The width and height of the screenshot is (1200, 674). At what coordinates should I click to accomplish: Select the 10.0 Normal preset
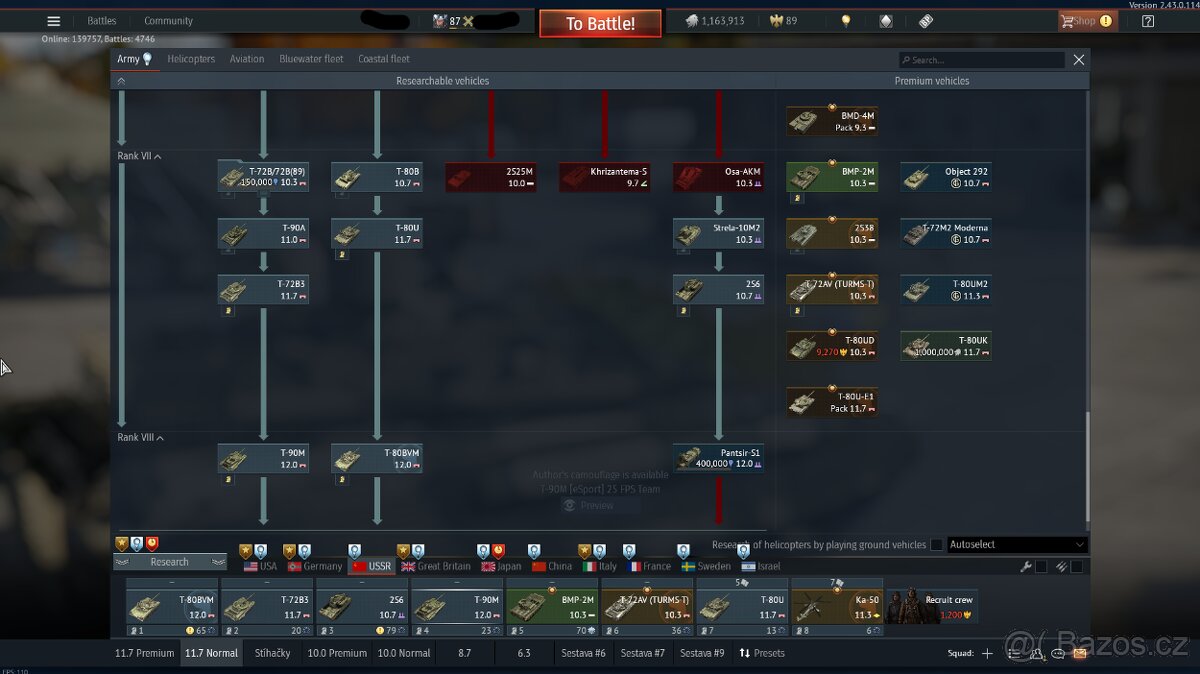coord(404,653)
